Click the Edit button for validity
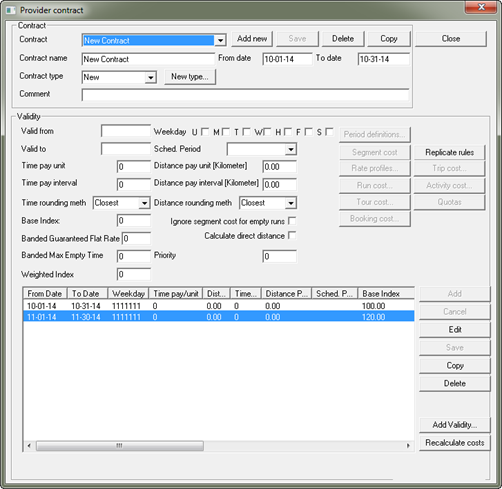 point(455,330)
